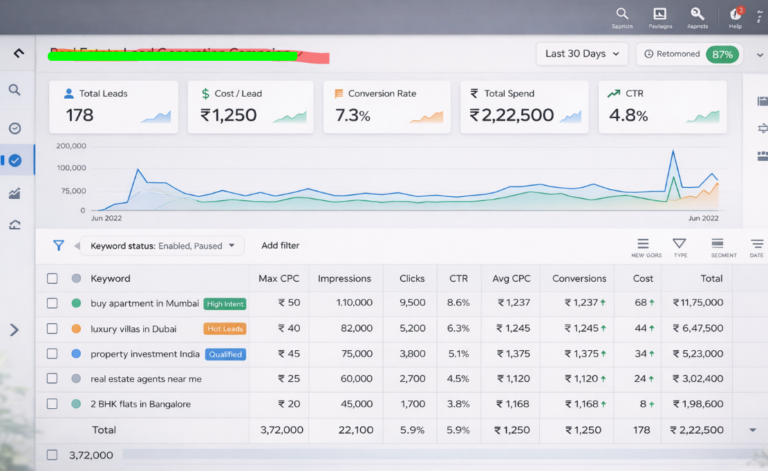This screenshot has height=471, width=768.
Task: Select checkbox for 'luxury villas in Dubai'
Action: point(53,328)
